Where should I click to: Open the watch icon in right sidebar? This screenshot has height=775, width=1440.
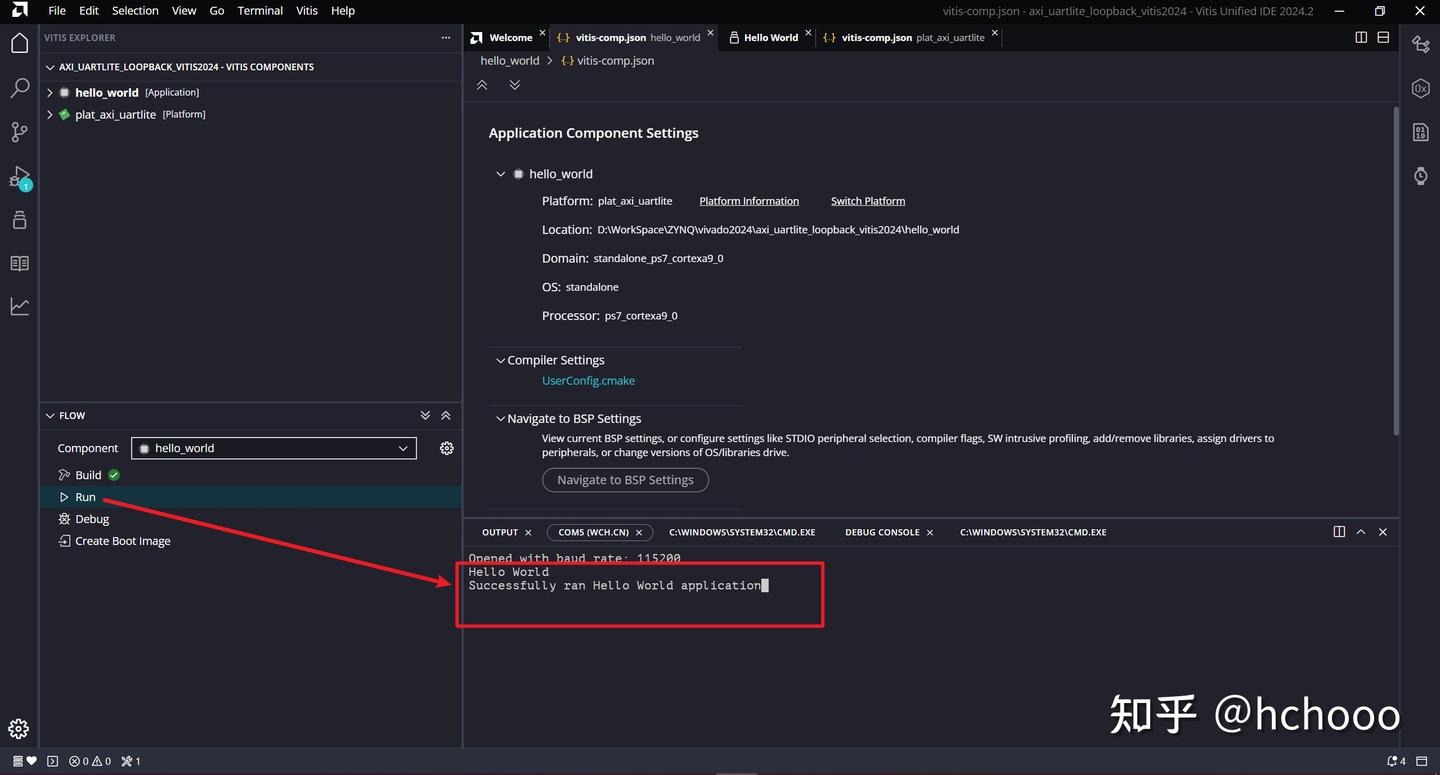click(1420, 176)
